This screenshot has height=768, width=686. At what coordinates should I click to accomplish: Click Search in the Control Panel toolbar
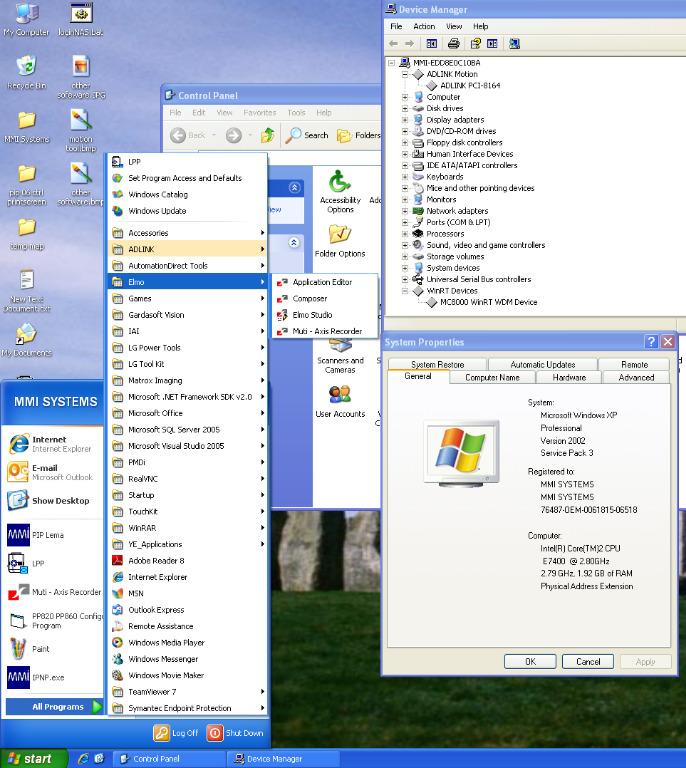[x=307, y=135]
